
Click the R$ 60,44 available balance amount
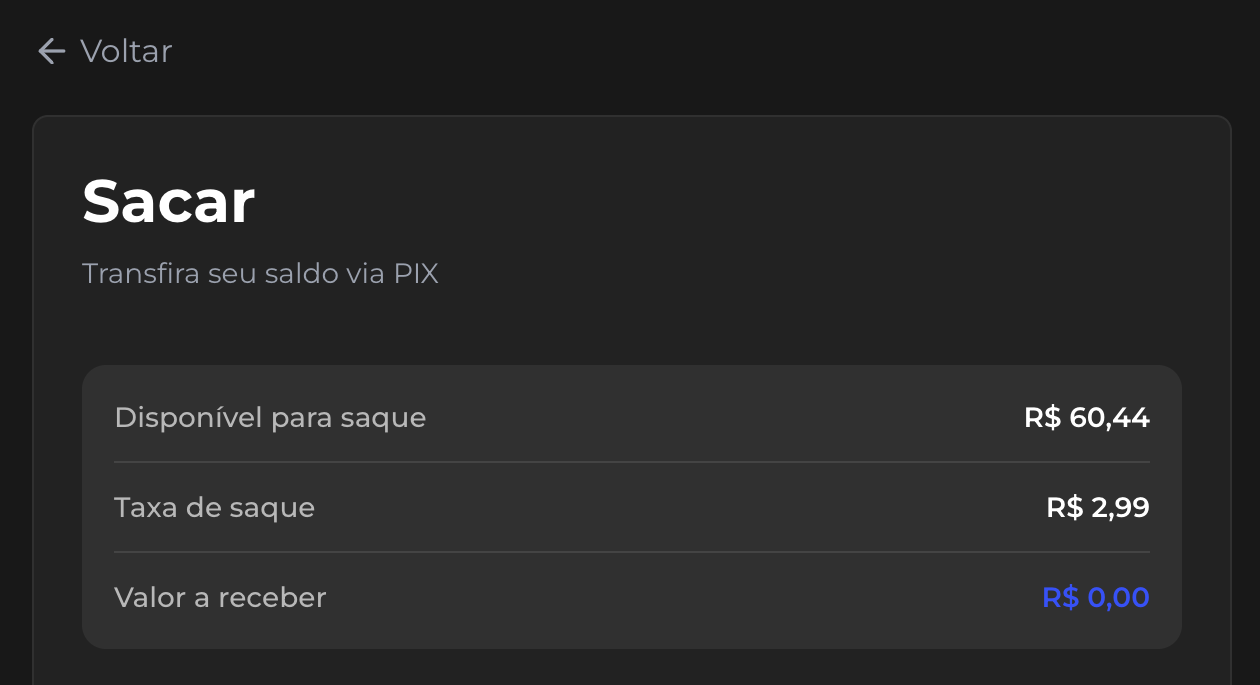point(1087,417)
